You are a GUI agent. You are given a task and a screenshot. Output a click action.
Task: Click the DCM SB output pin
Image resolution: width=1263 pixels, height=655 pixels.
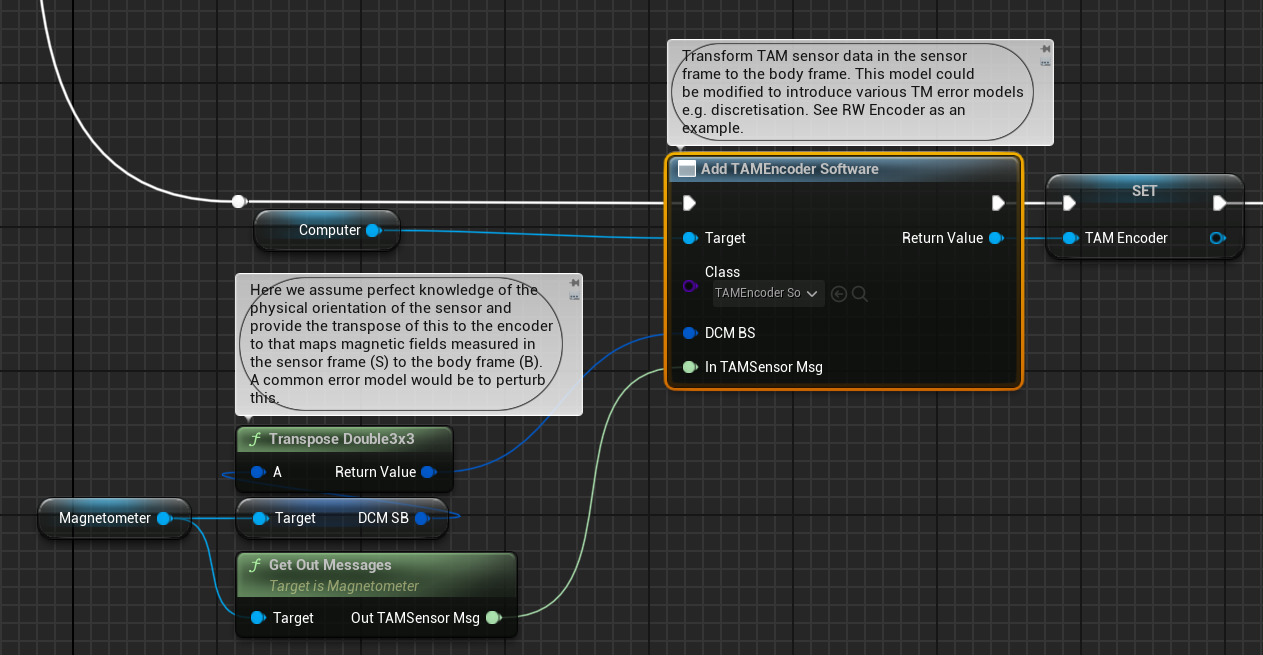click(x=422, y=518)
